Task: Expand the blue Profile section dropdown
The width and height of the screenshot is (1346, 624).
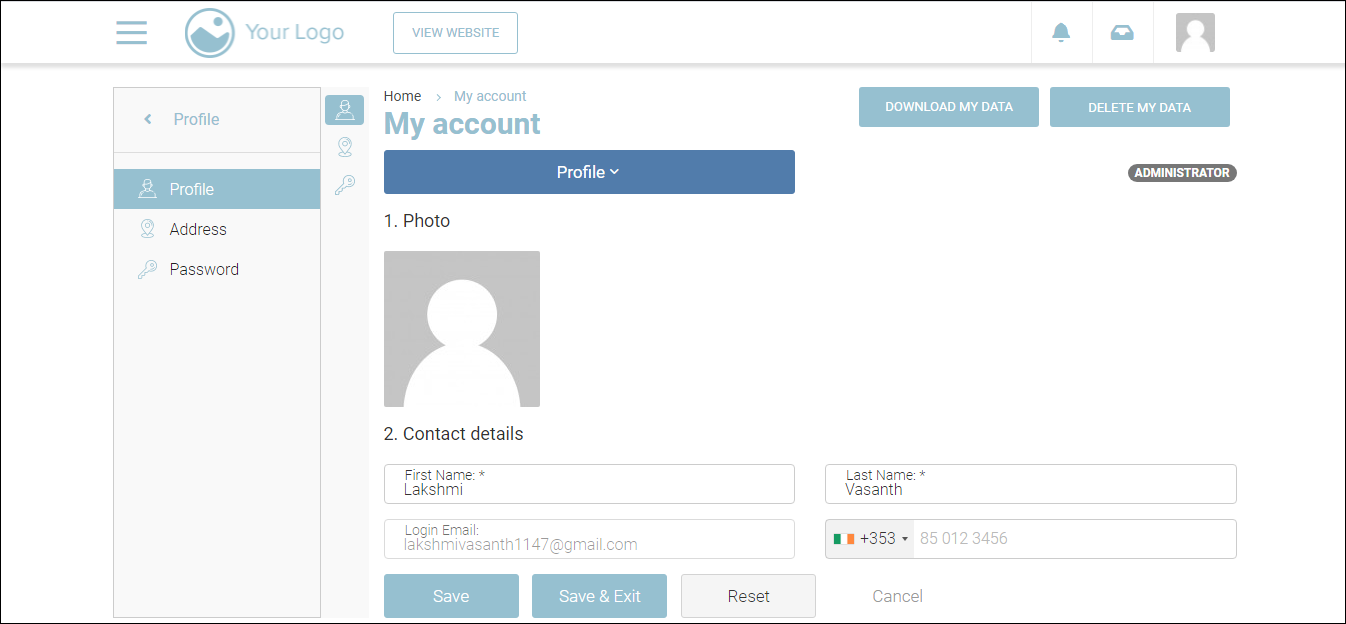Action: 589,172
